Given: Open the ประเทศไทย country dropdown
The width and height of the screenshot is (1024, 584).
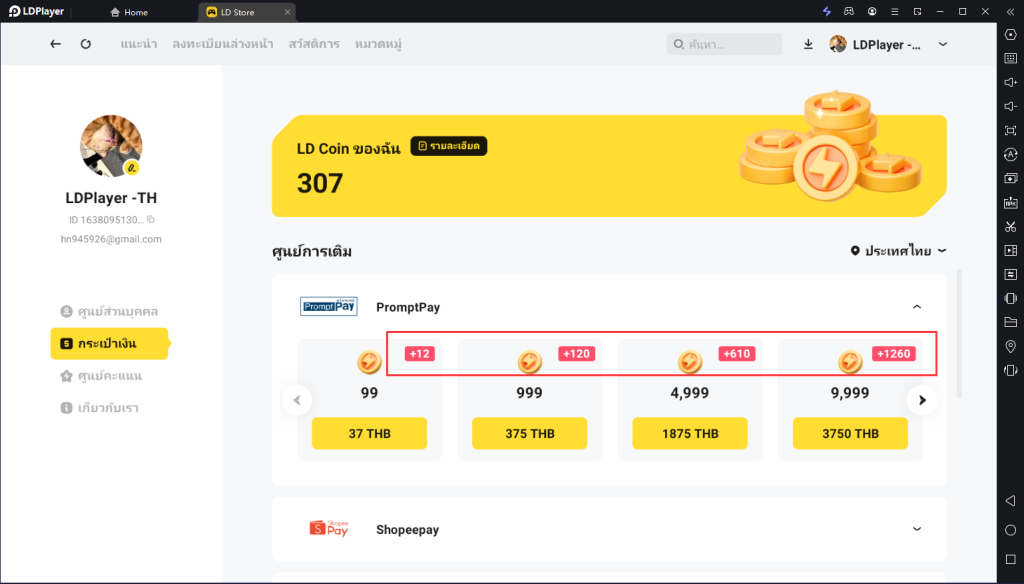Looking at the screenshot, I should pyautogui.click(x=899, y=251).
